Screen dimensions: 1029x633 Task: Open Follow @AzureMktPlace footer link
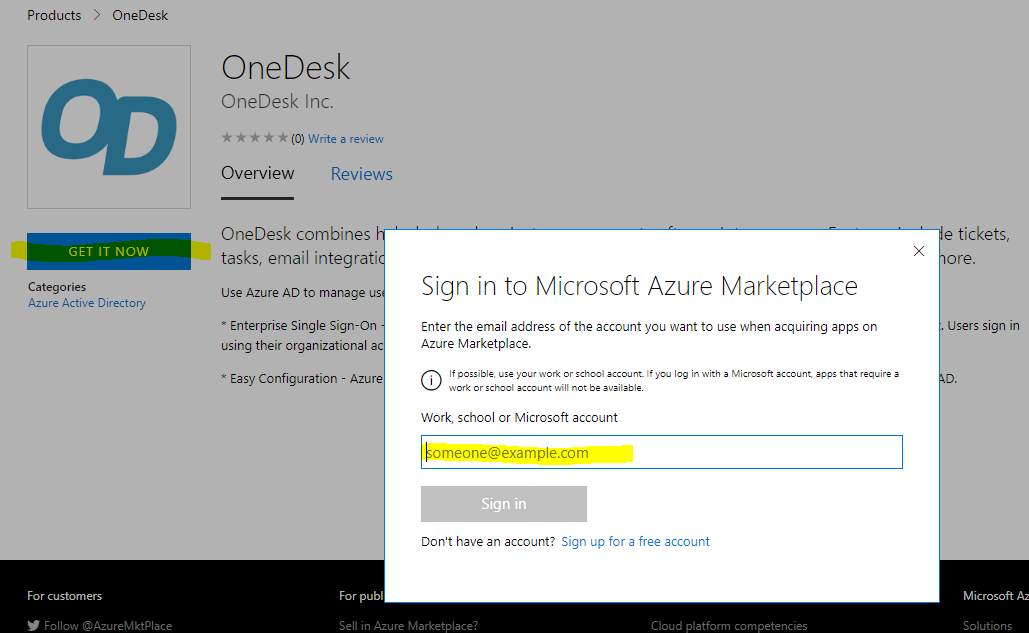click(108, 626)
